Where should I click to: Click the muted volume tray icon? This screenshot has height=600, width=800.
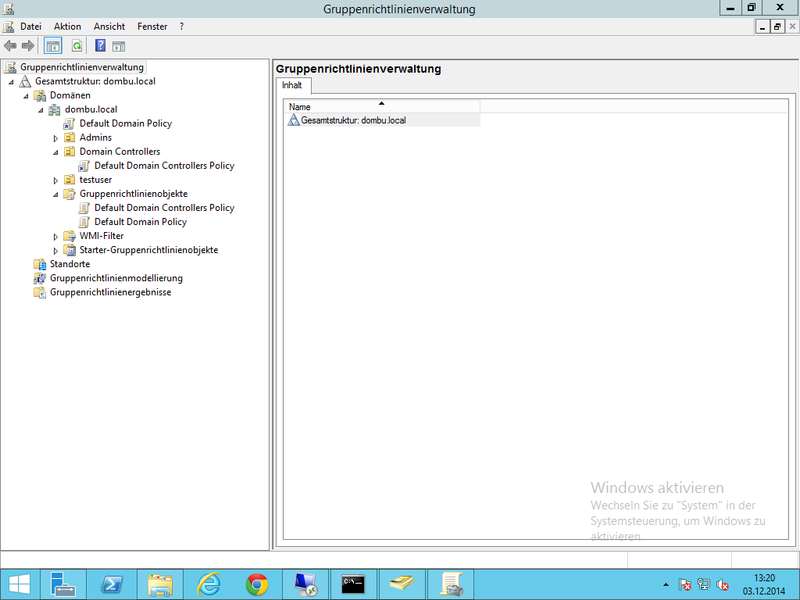tap(722, 585)
